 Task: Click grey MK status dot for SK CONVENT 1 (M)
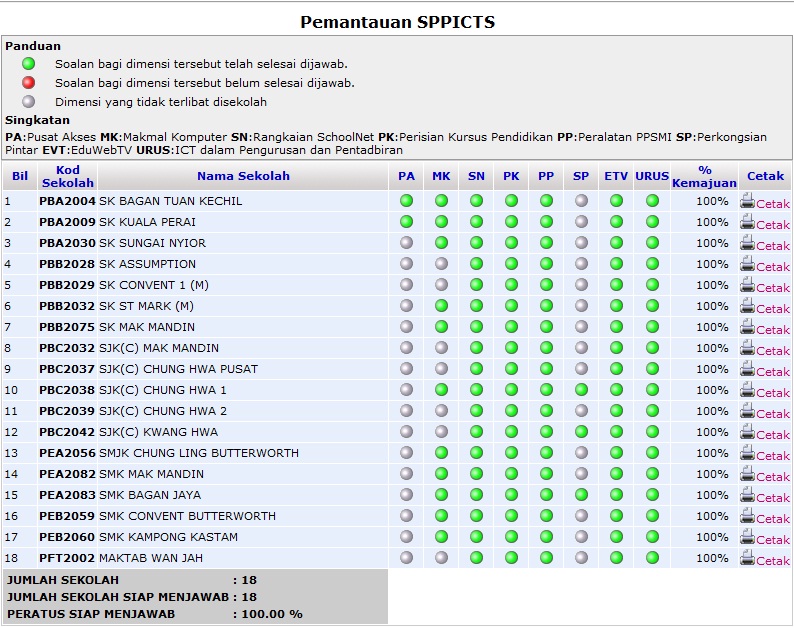(x=442, y=285)
